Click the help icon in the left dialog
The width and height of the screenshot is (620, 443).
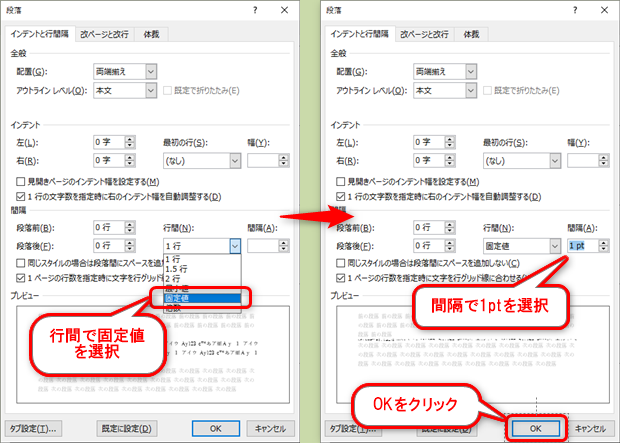pos(255,11)
